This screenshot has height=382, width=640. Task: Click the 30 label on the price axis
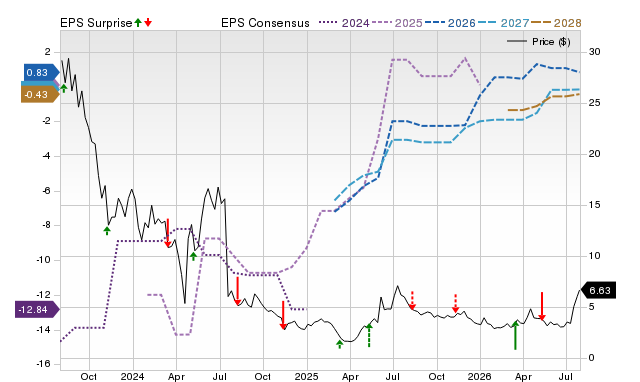[x=594, y=52]
